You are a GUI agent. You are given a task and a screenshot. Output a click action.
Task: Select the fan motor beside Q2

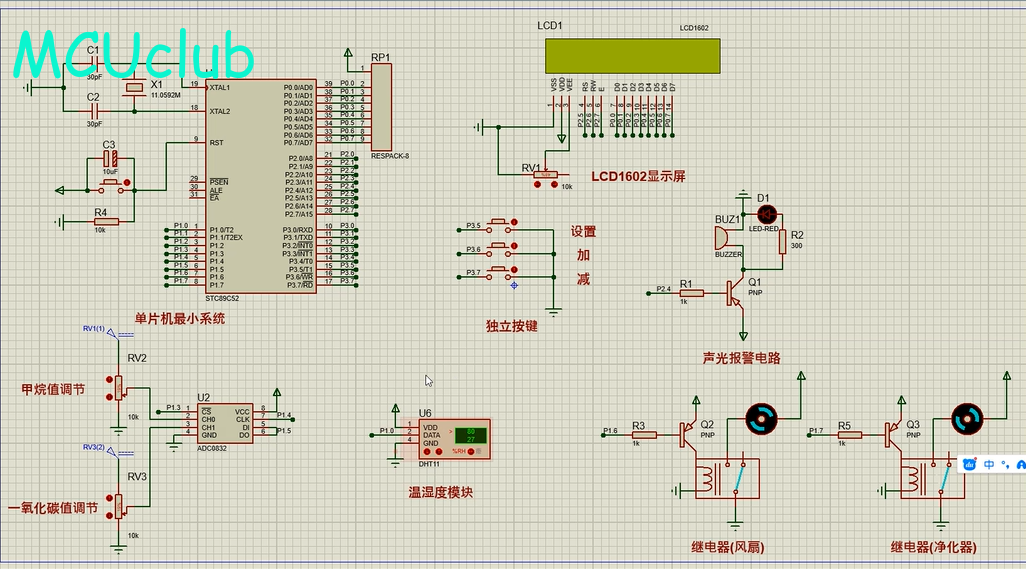click(764, 419)
